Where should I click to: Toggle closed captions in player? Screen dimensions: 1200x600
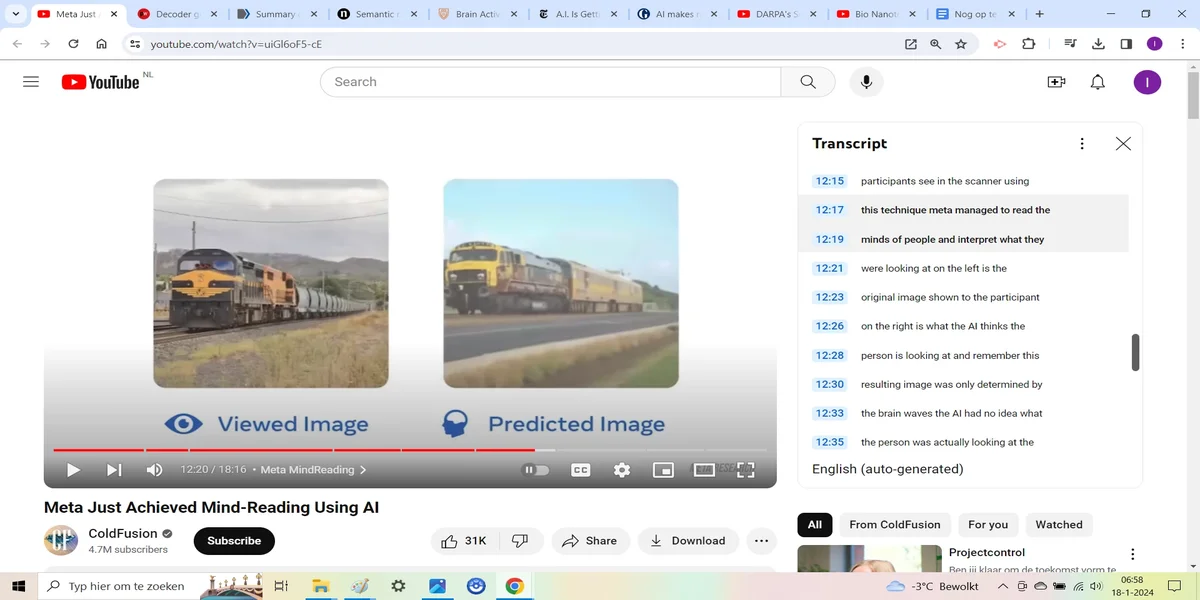coord(581,470)
